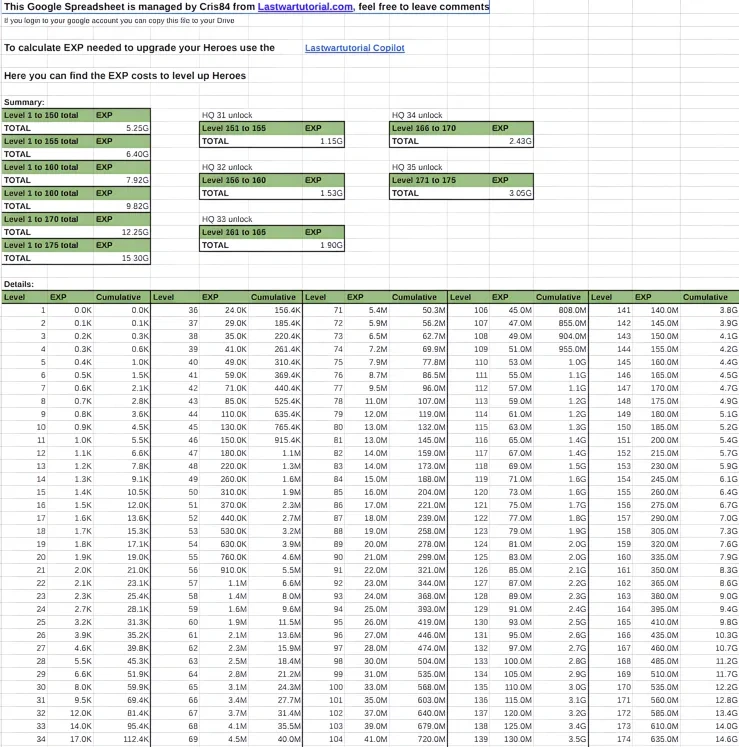Viewport: 739px width, 747px height.
Task: Click the 'HQ 31 unlock' label cell
Action: click(x=227, y=115)
